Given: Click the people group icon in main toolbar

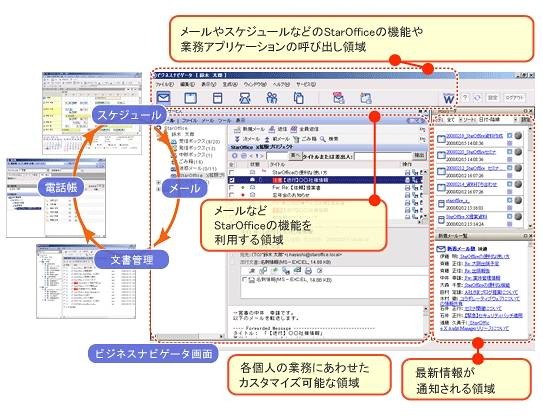Looking at the screenshot, I should [272, 98].
